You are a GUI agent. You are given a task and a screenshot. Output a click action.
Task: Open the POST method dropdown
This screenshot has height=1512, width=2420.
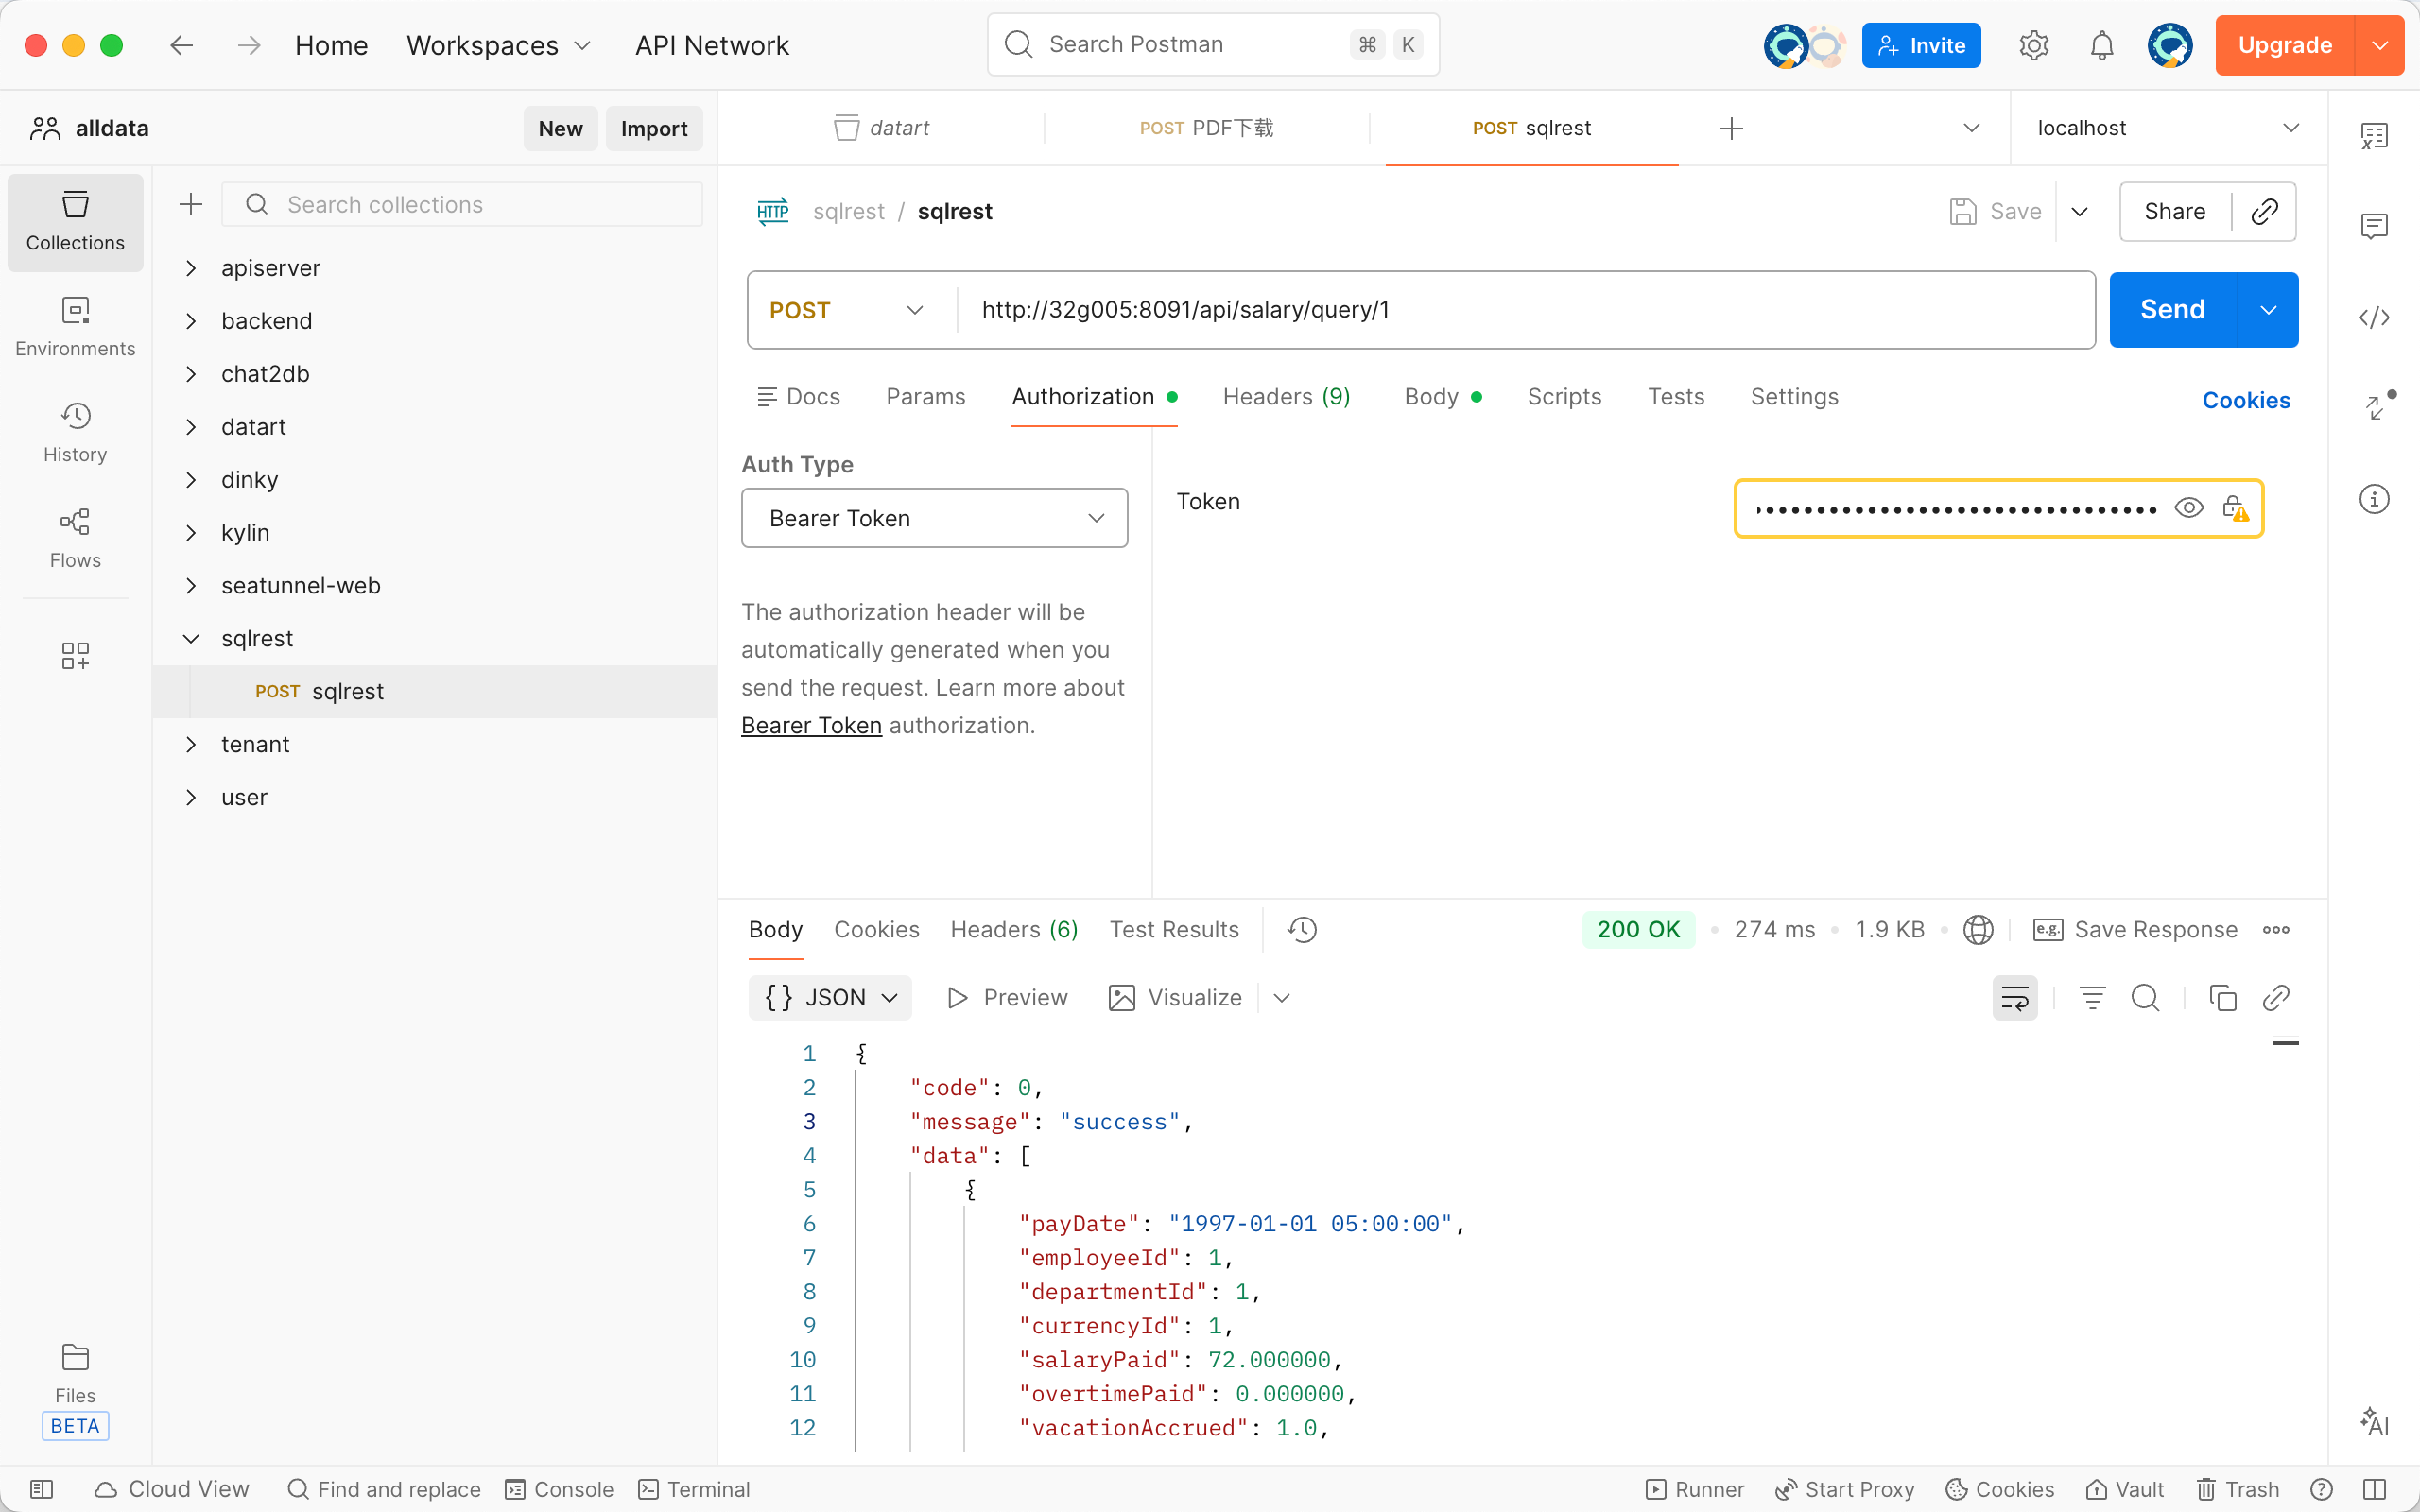point(846,310)
